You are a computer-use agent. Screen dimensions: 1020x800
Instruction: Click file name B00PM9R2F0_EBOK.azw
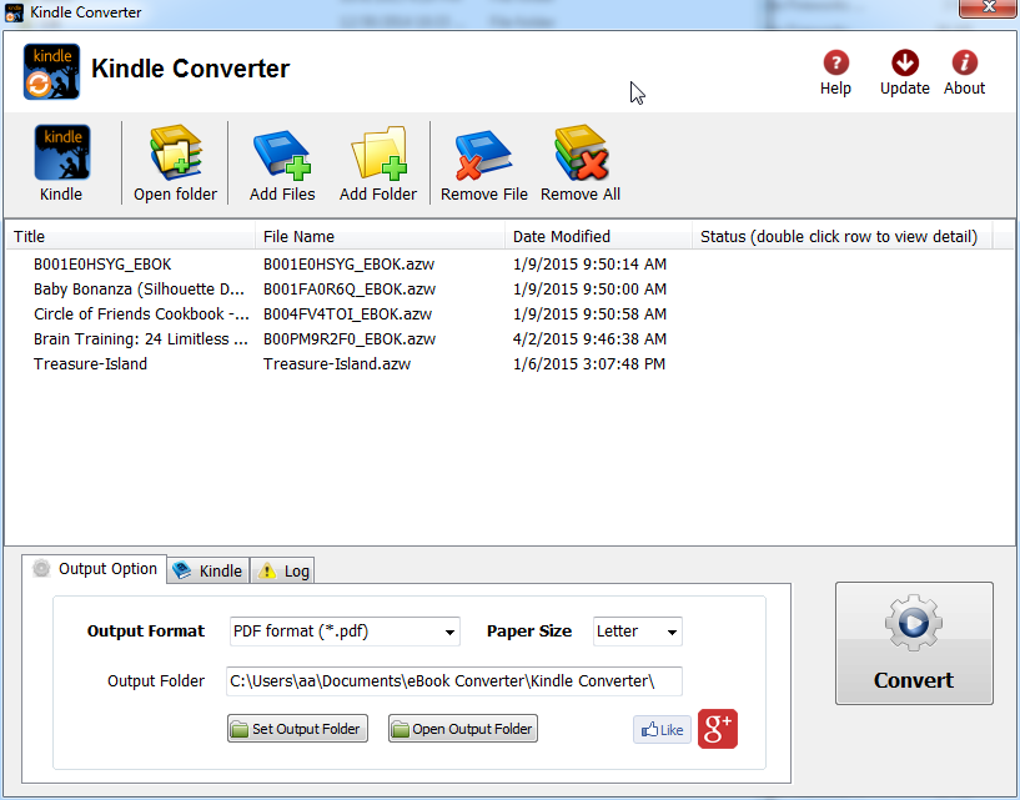[x=349, y=339]
